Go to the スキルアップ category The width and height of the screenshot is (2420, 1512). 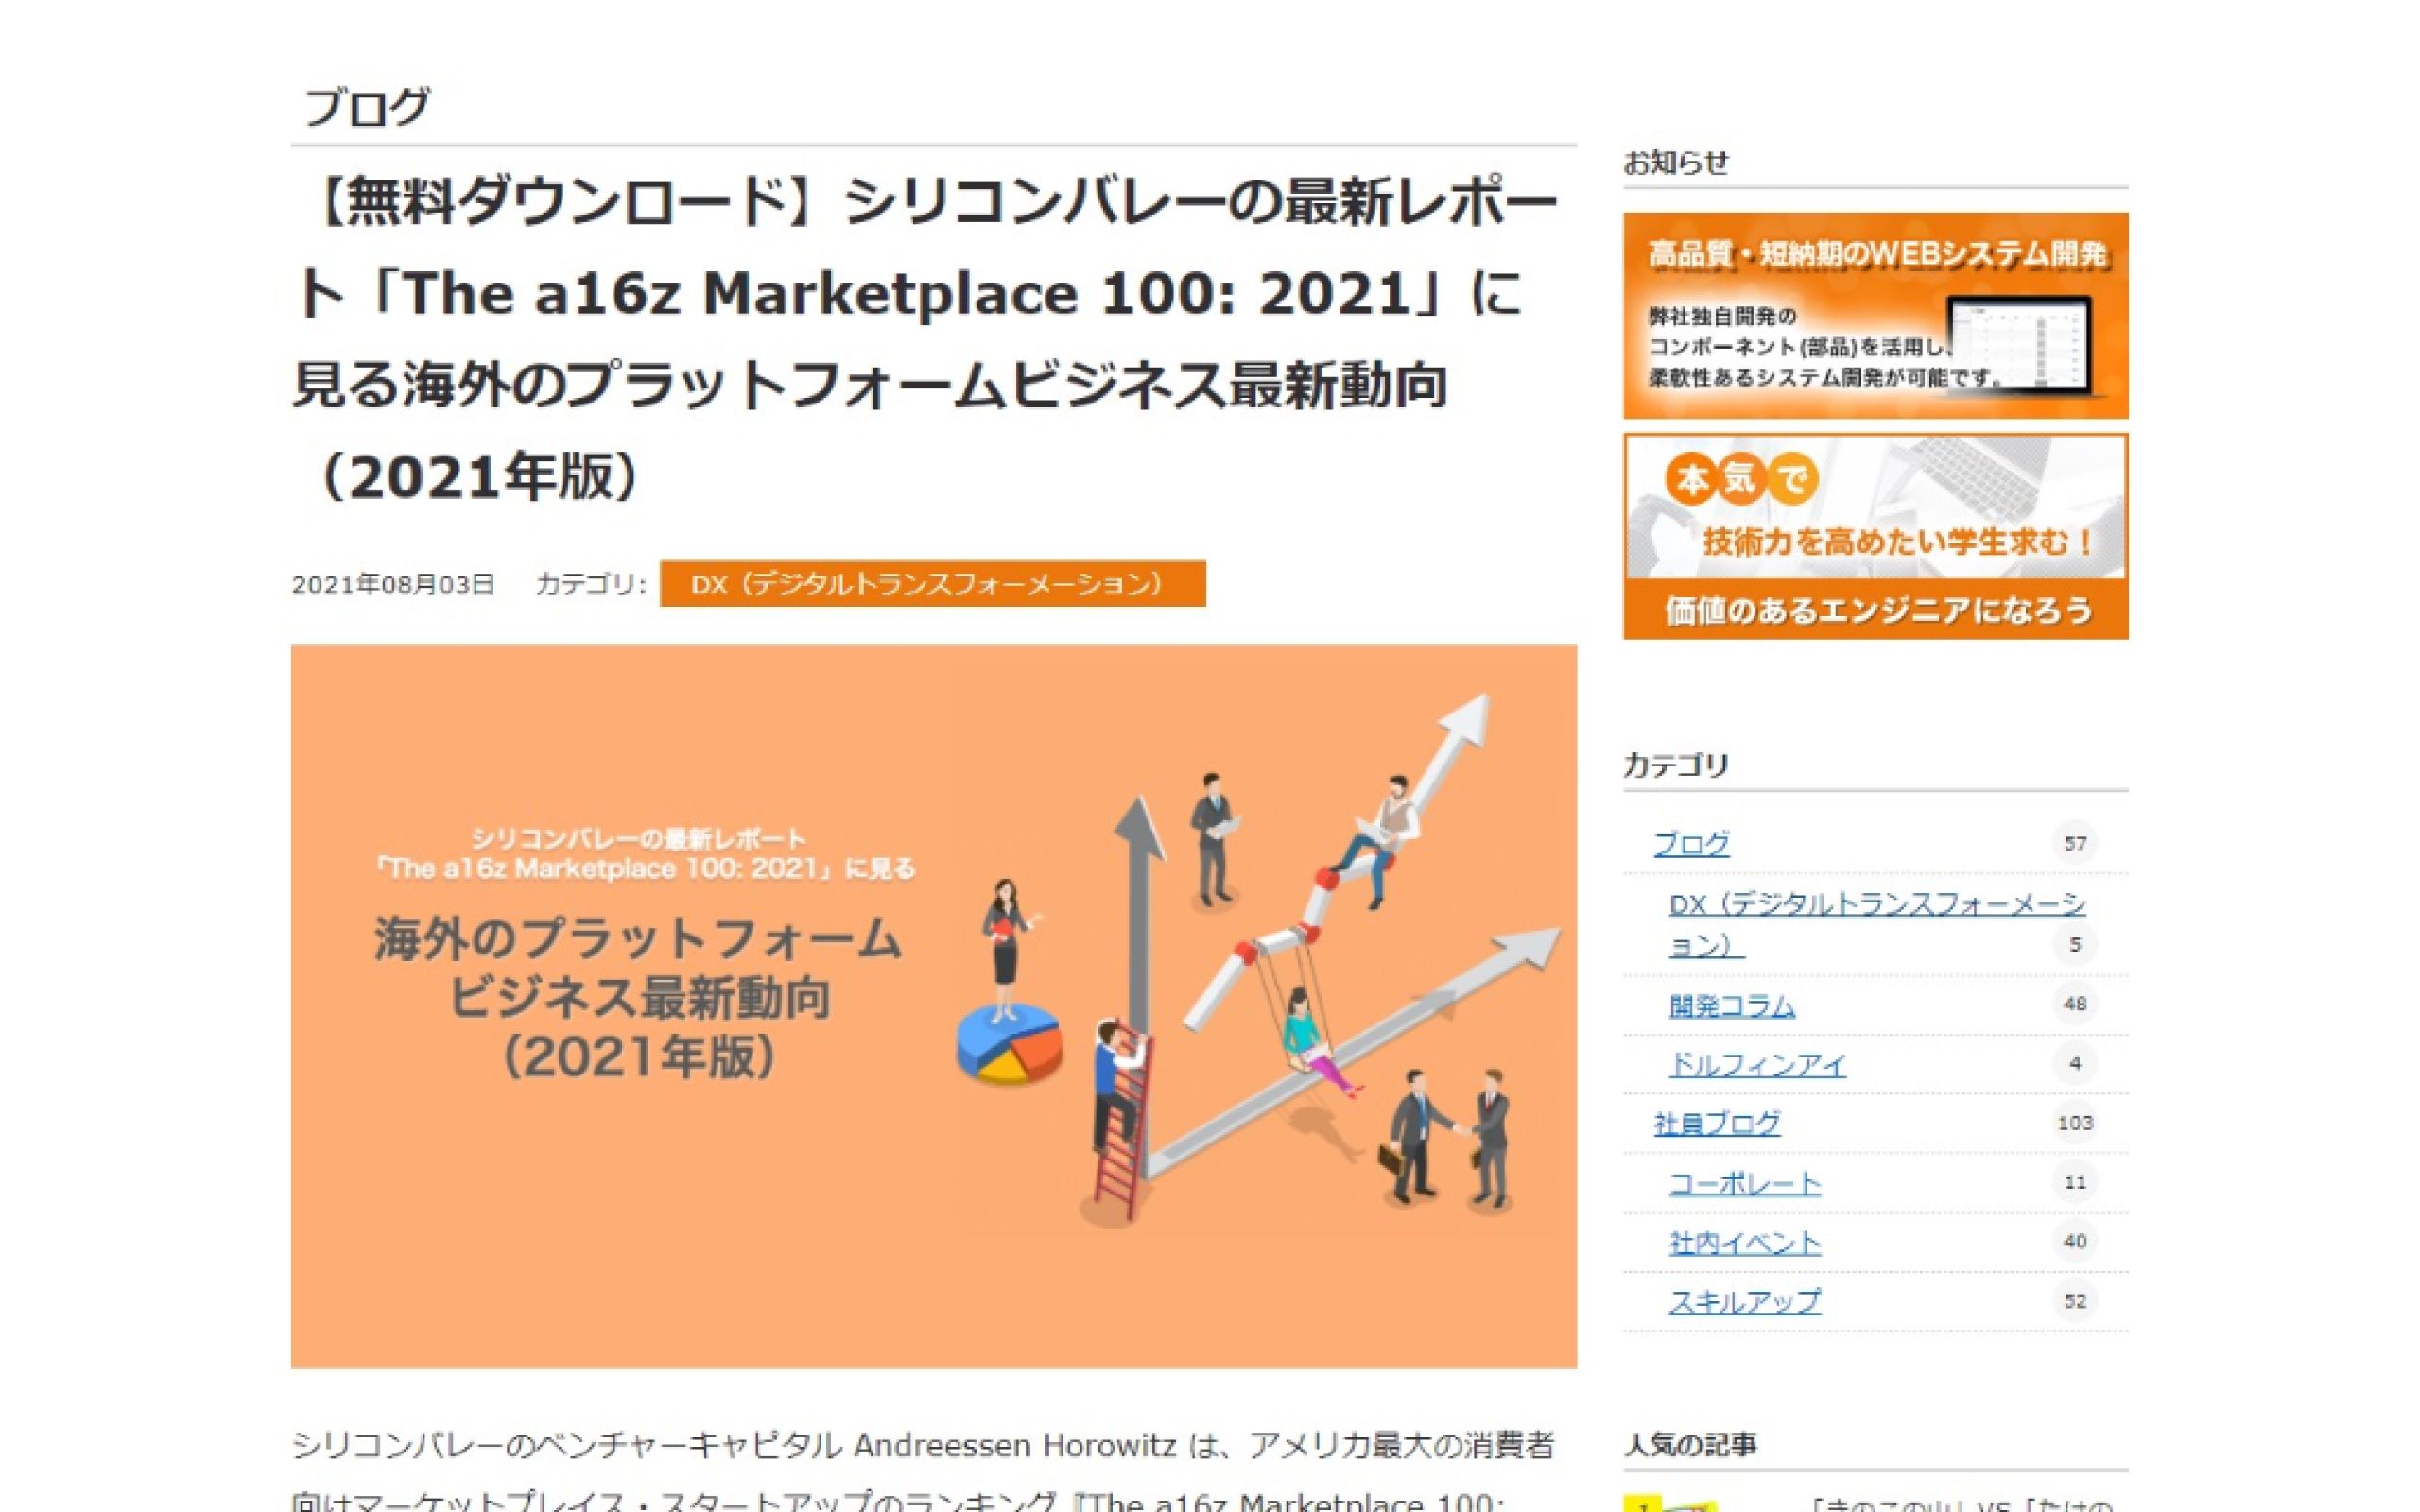(x=1744, y=1301)
